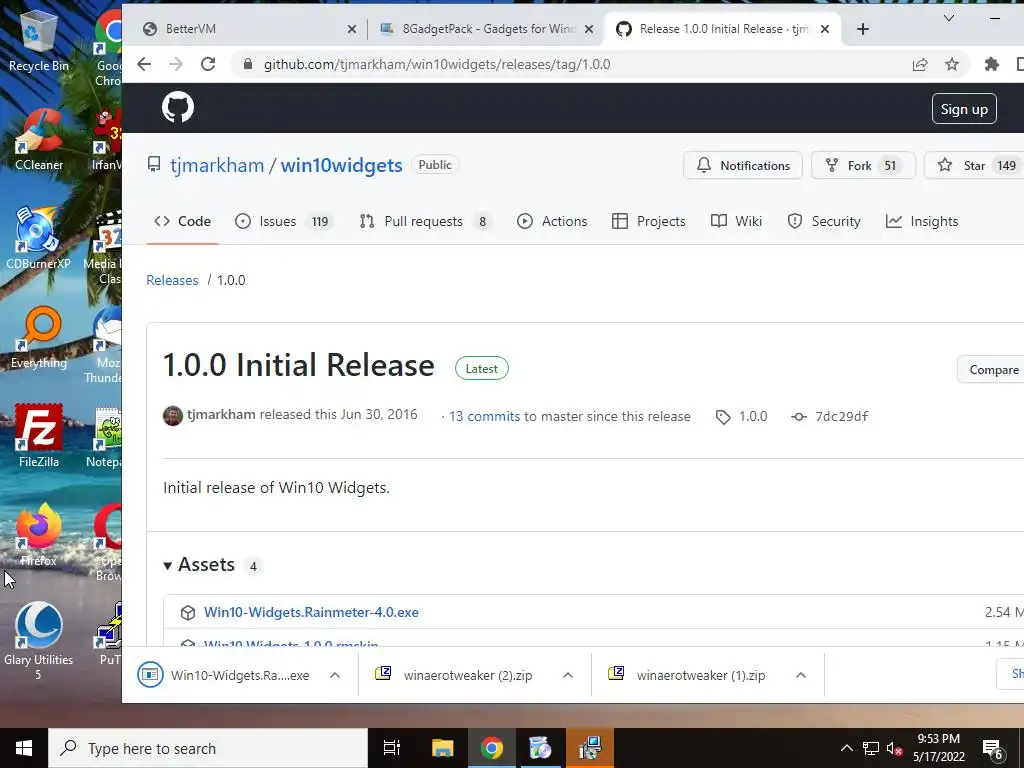Open Task View from the taskbar

[x=392, y=748]
